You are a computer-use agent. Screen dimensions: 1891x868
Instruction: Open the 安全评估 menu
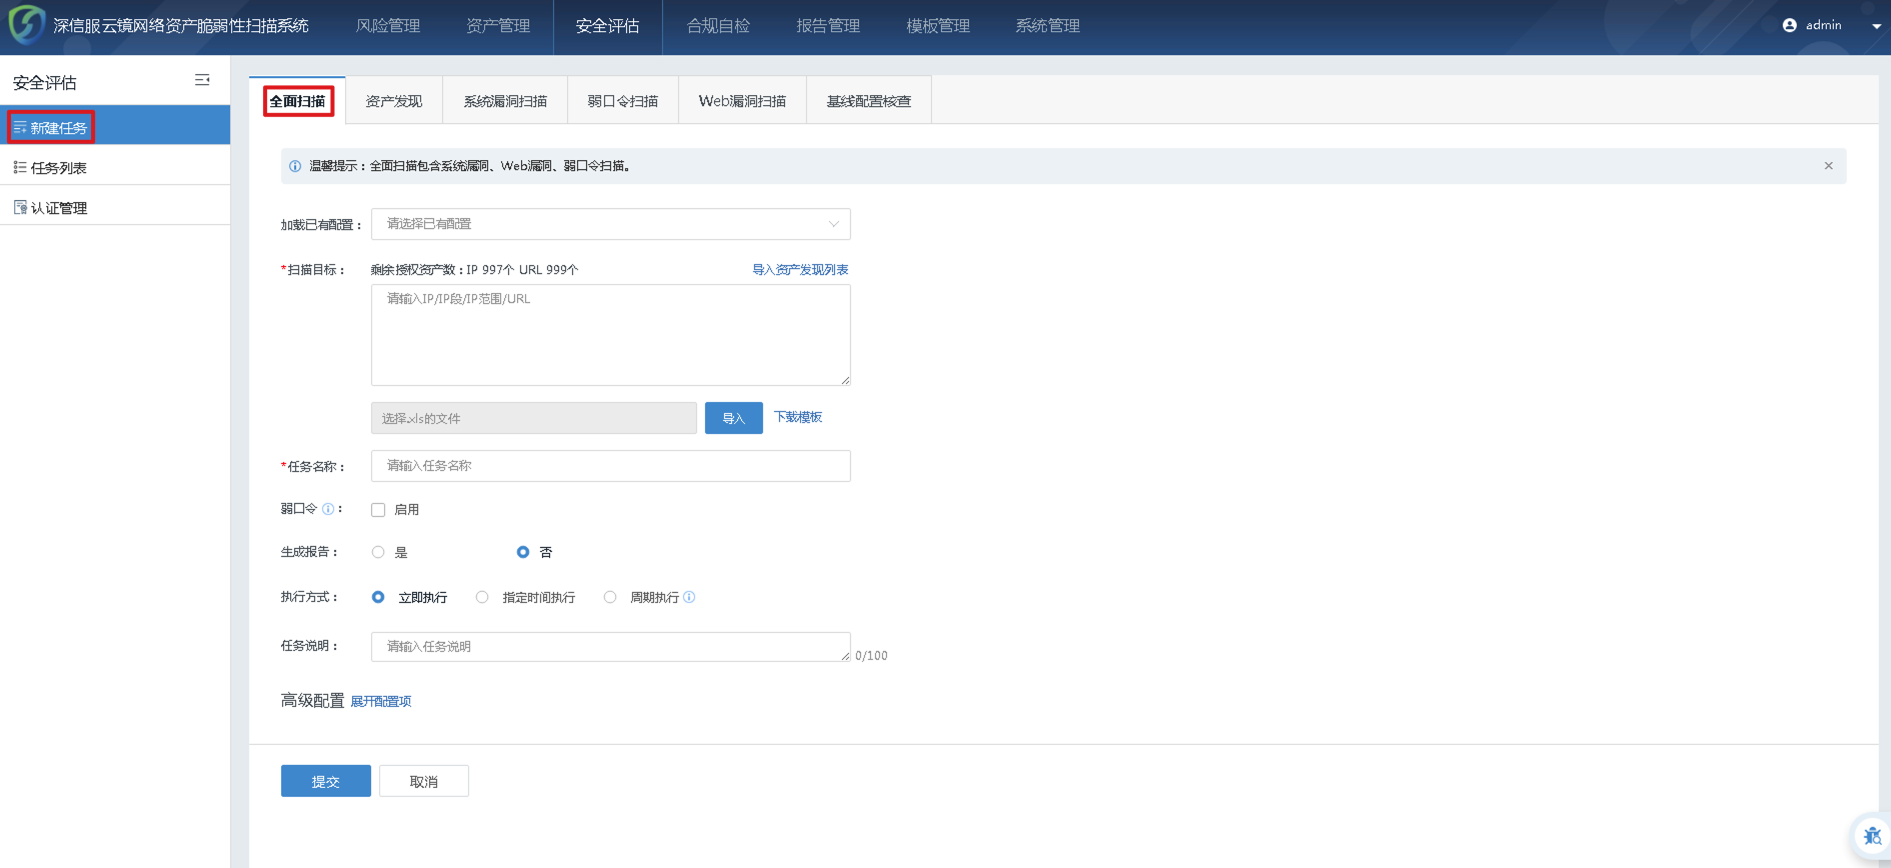coord(608,26)
